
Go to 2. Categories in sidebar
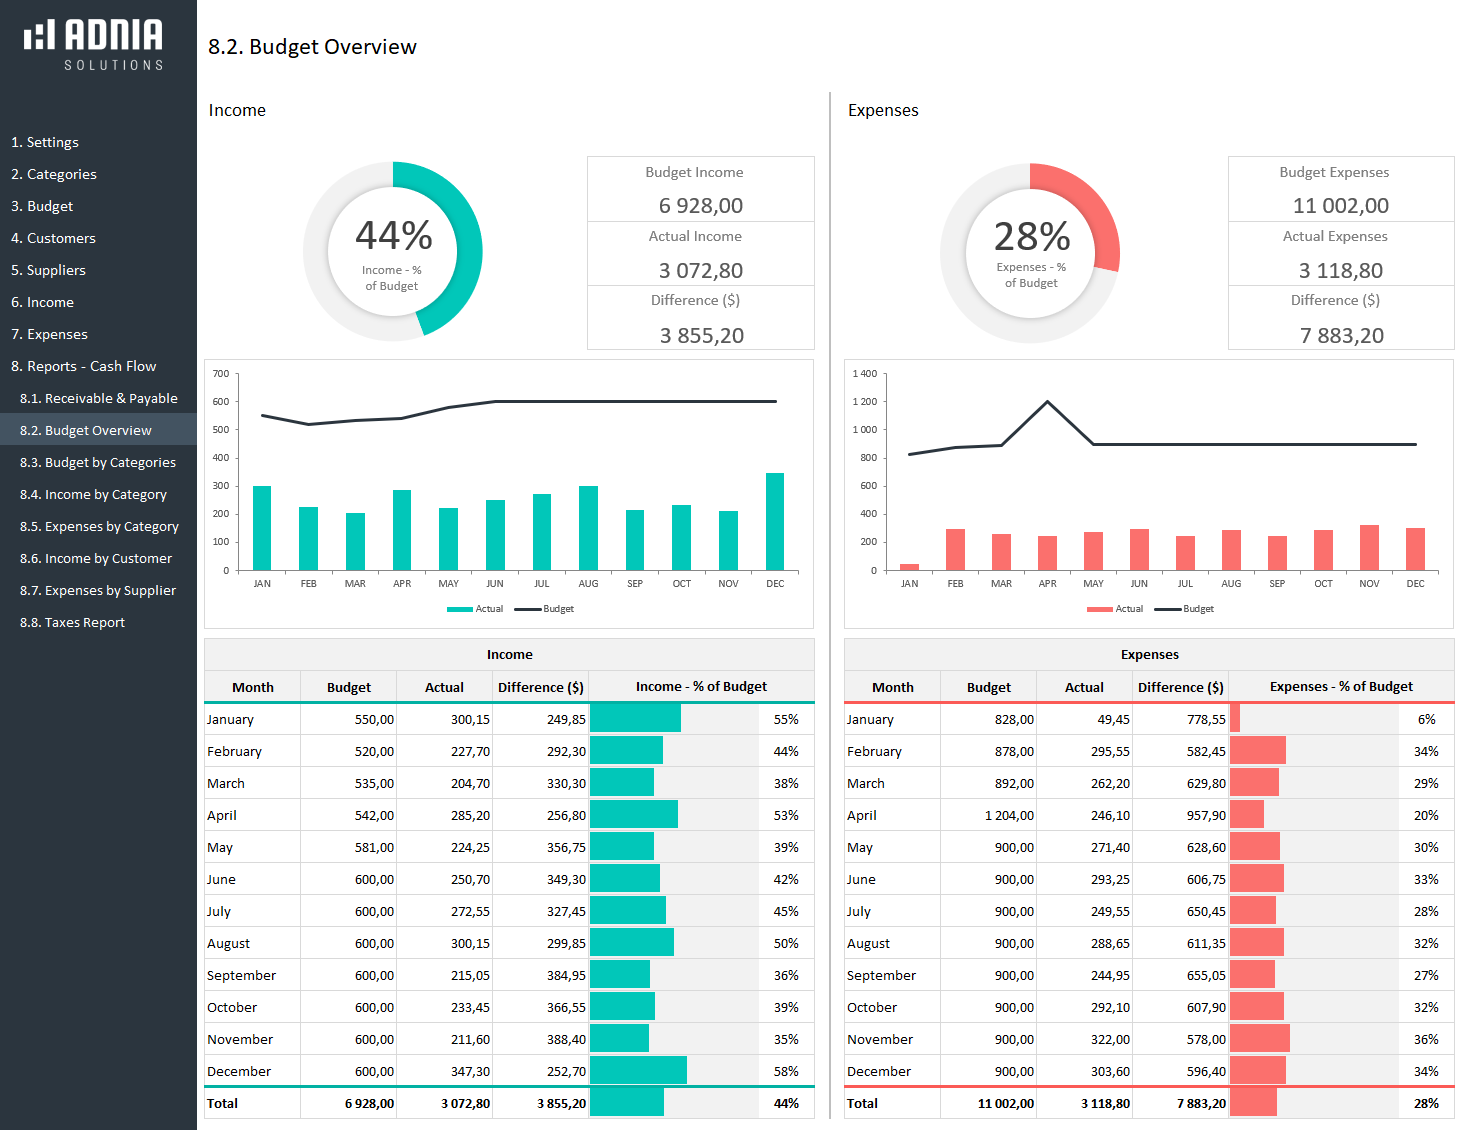pyautogui.click(x=54, y=174)
